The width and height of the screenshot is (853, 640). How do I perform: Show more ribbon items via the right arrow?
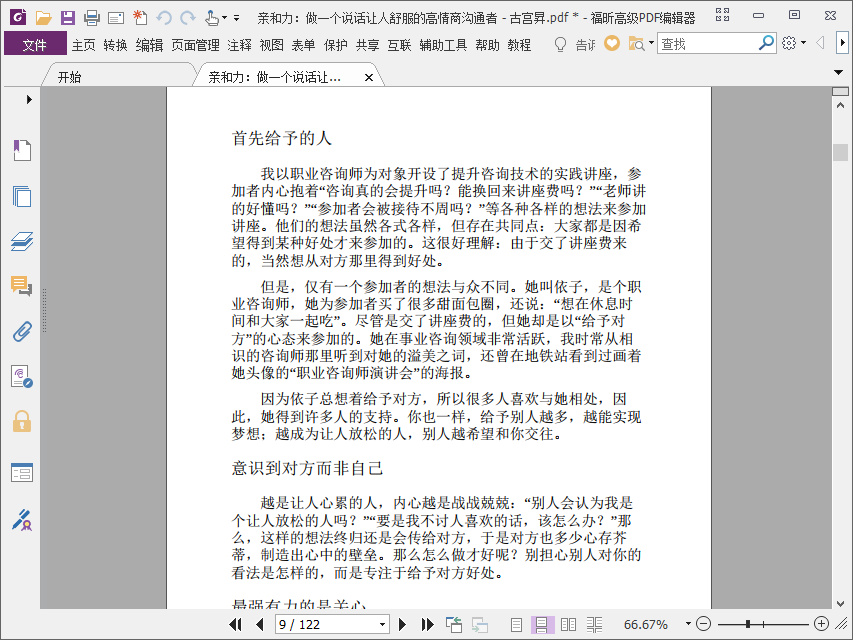(842, 42)
